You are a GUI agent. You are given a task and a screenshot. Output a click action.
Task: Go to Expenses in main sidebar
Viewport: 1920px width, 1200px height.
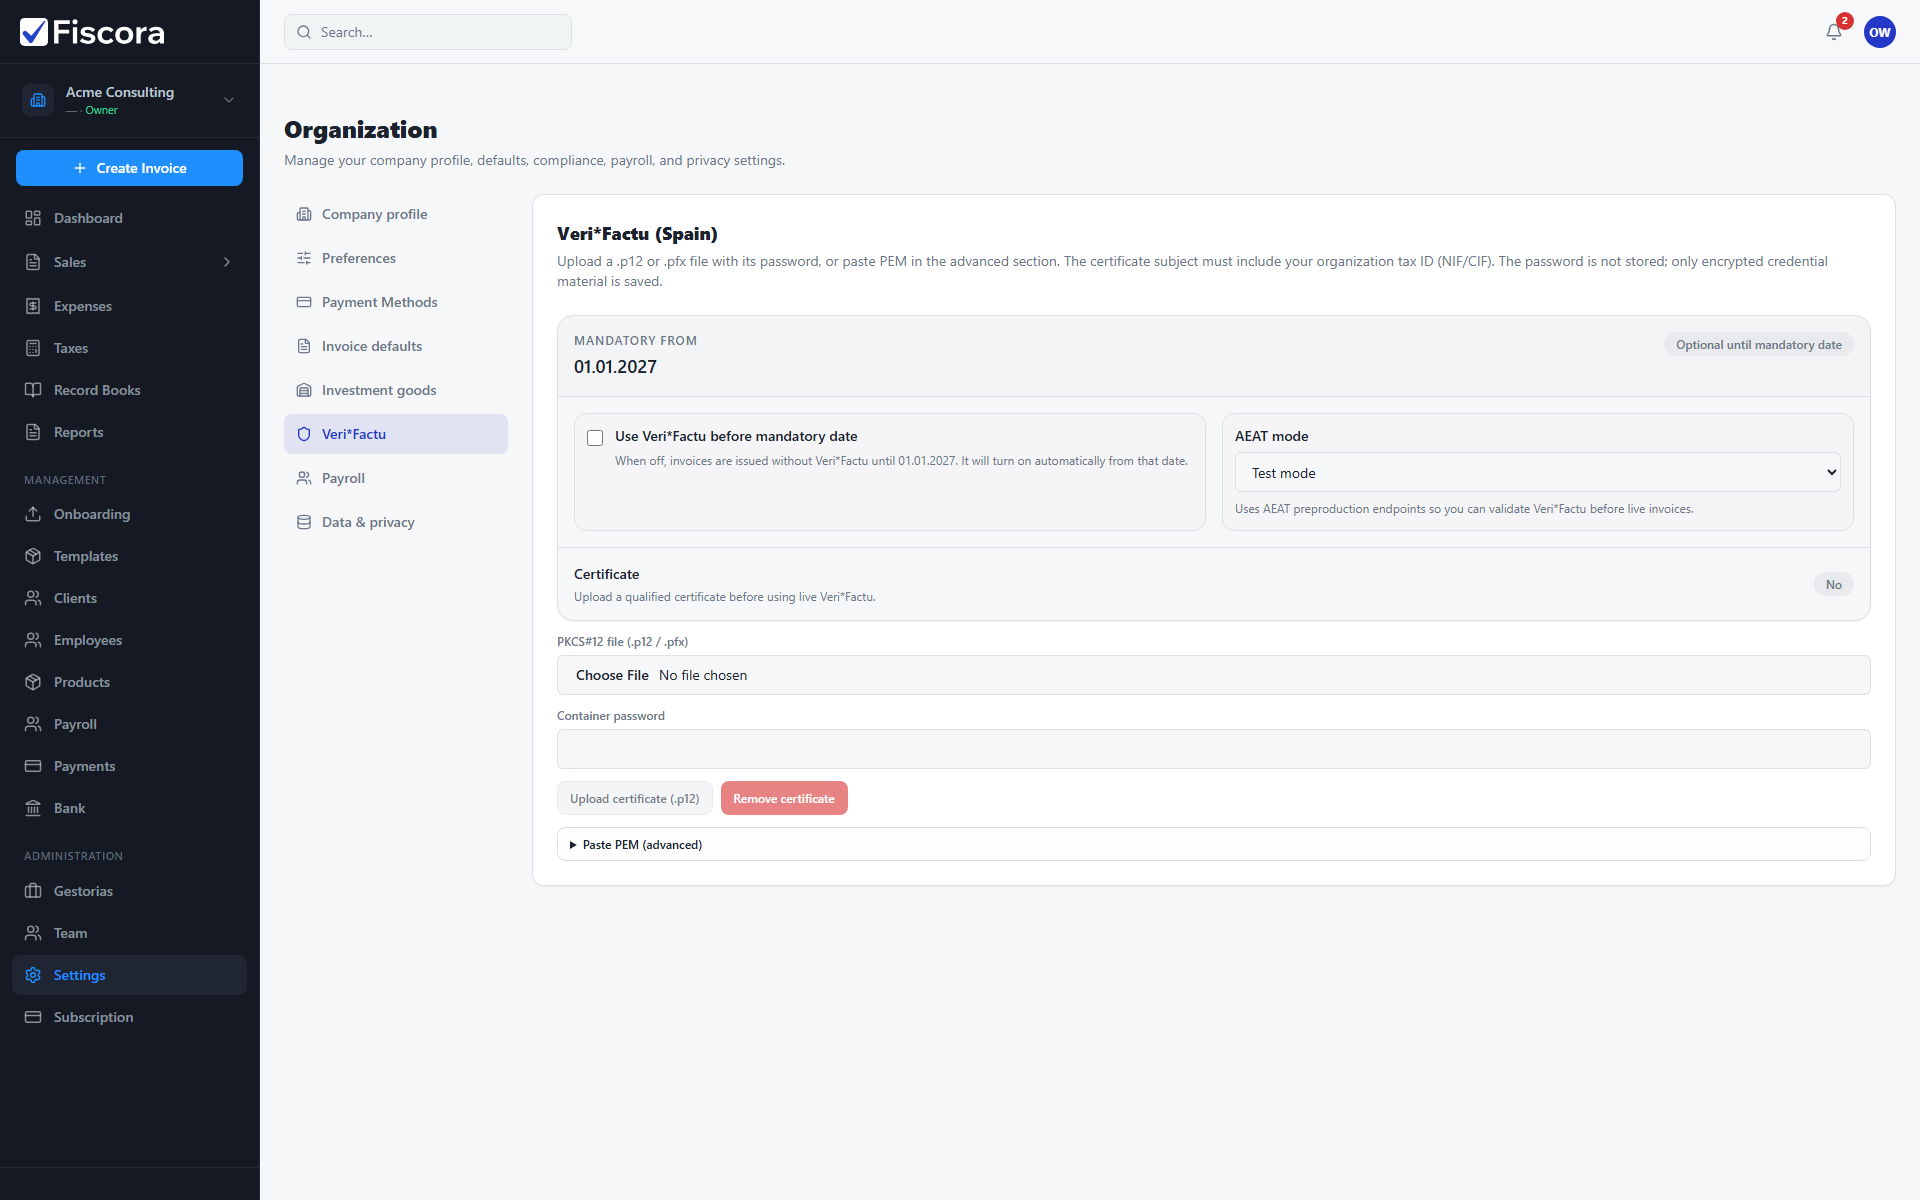coord(129,306)
